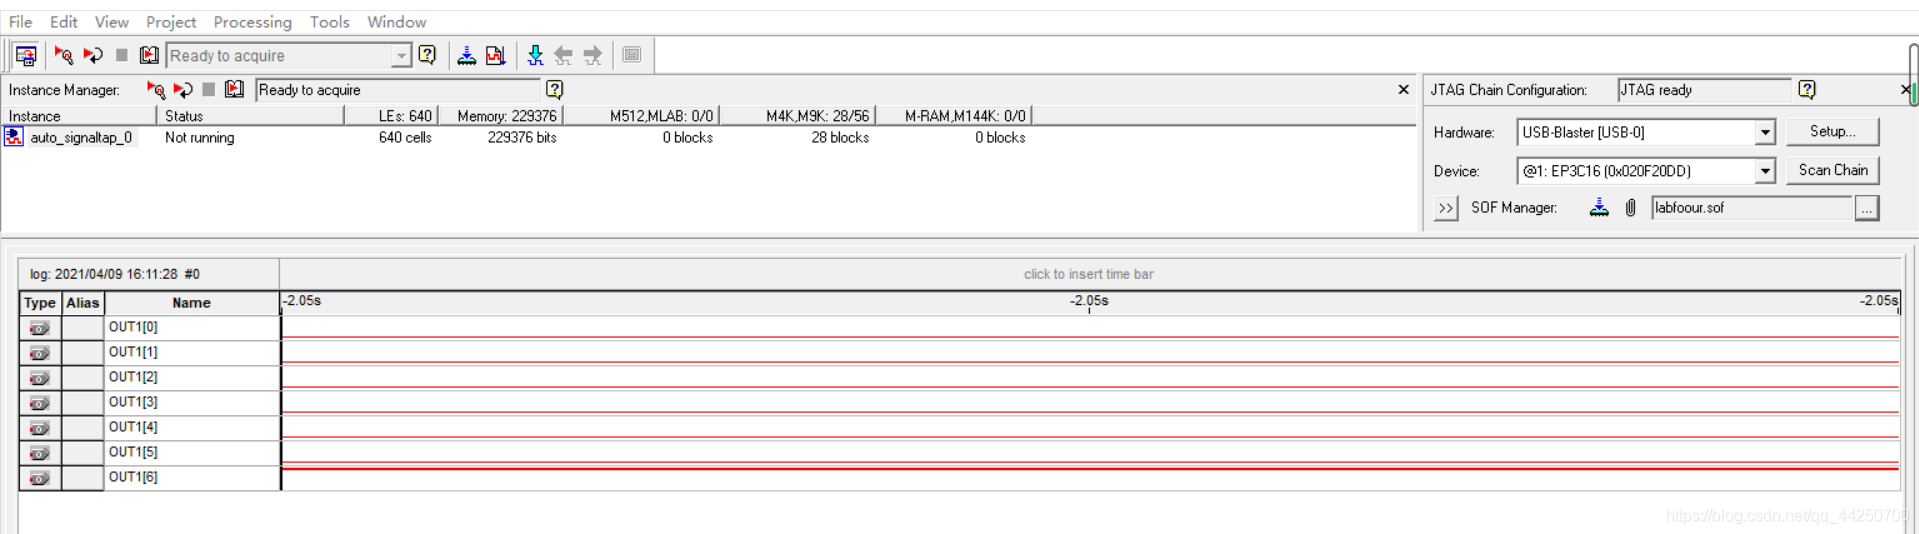Click the OUT1[3] signal type icon
Viewport: 1919px width, 534px height.
click(x=39, y=403)
